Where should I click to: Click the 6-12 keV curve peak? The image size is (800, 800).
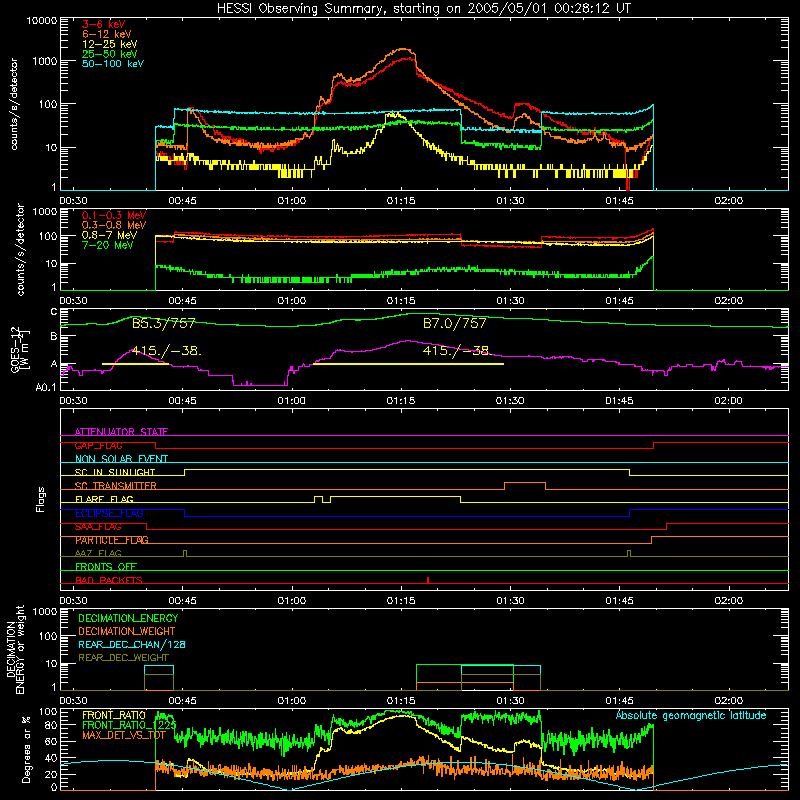point(403,49)
